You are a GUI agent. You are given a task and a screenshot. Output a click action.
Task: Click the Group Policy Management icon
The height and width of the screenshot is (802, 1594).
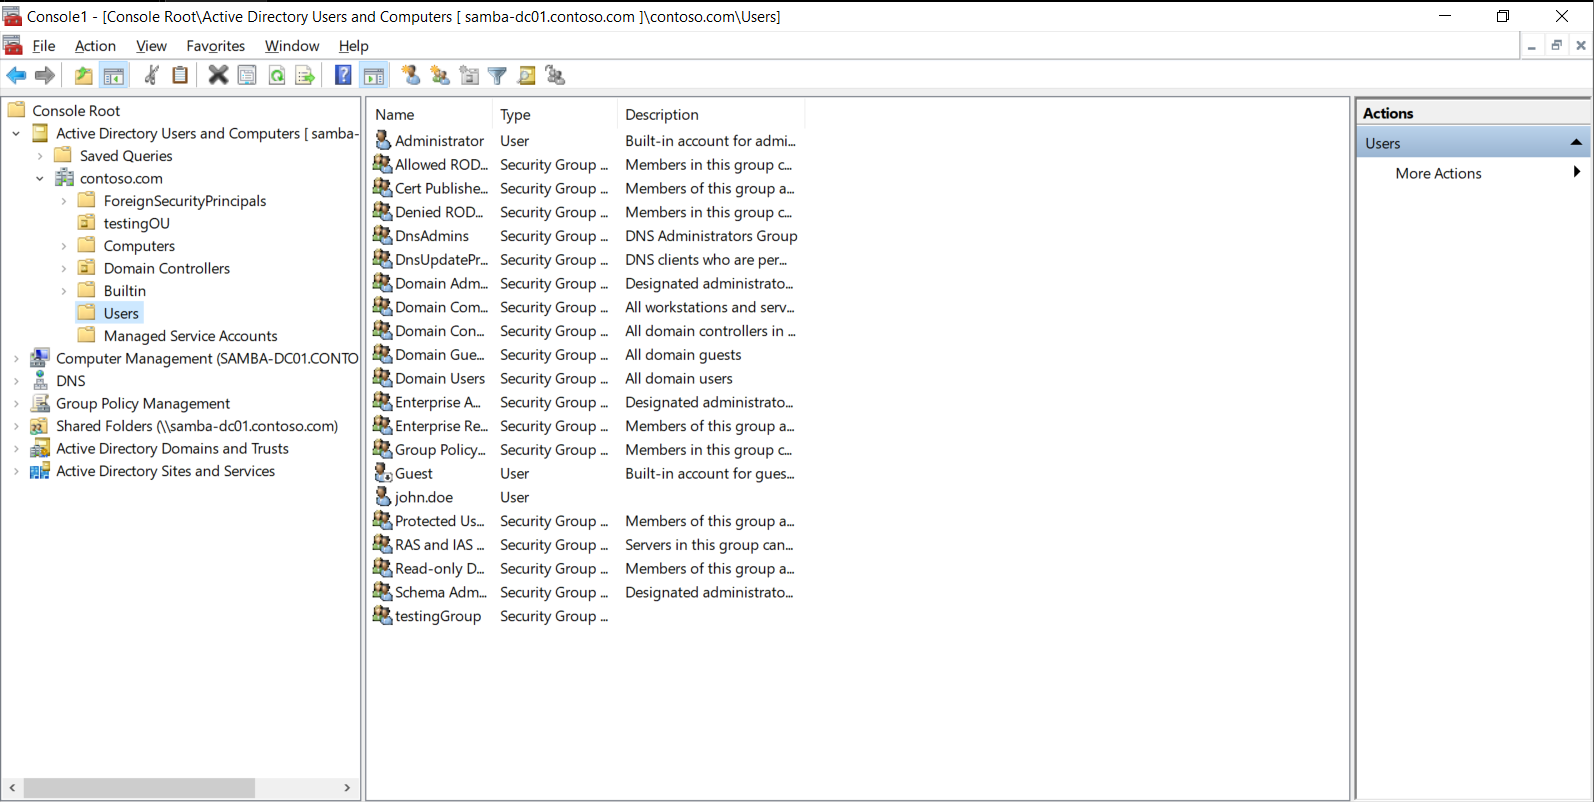(x=40, y=403)
